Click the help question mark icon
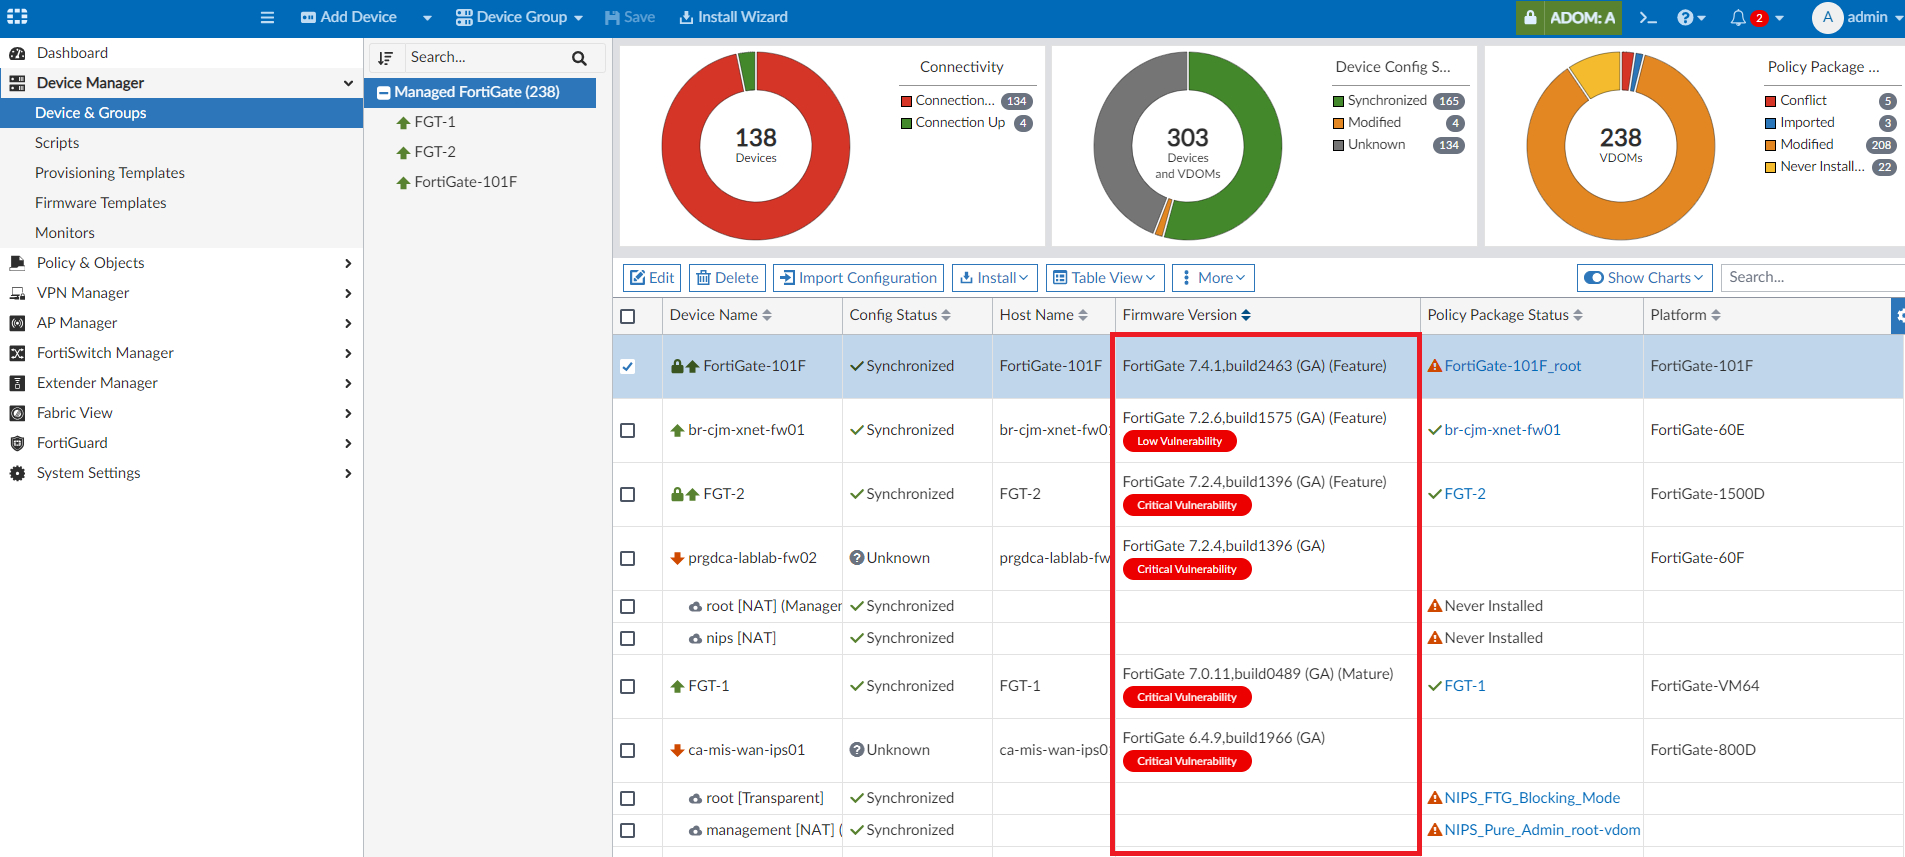Viewport: 1905px width, 857px height. click(x=1686, y=17)
